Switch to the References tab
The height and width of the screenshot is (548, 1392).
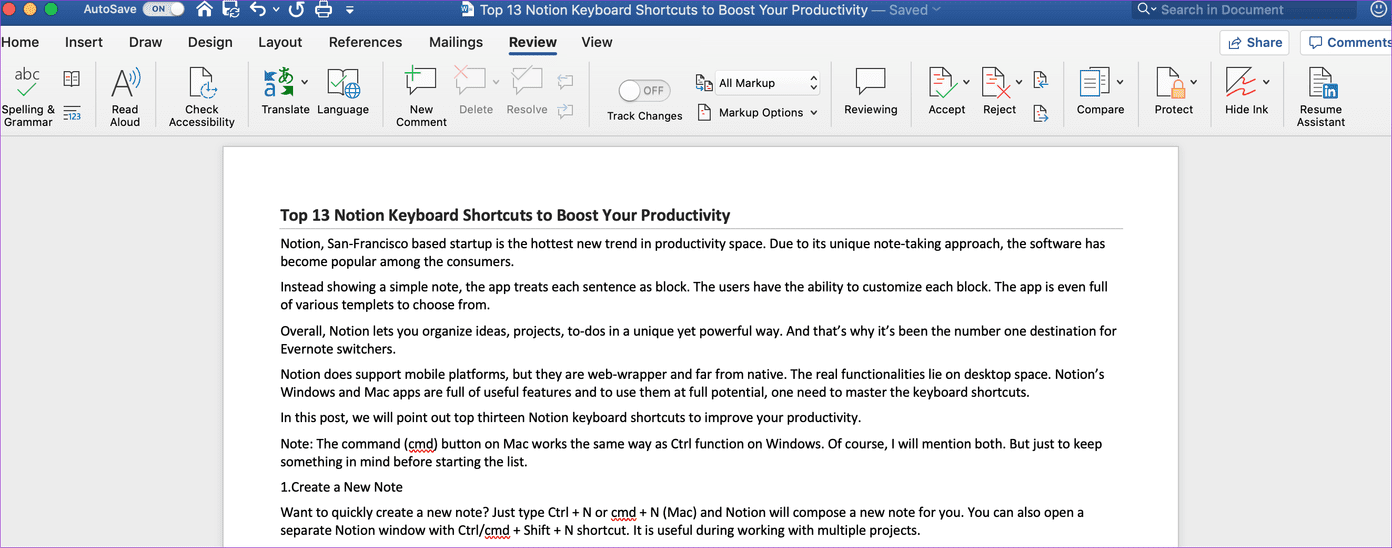click(365, 42)
